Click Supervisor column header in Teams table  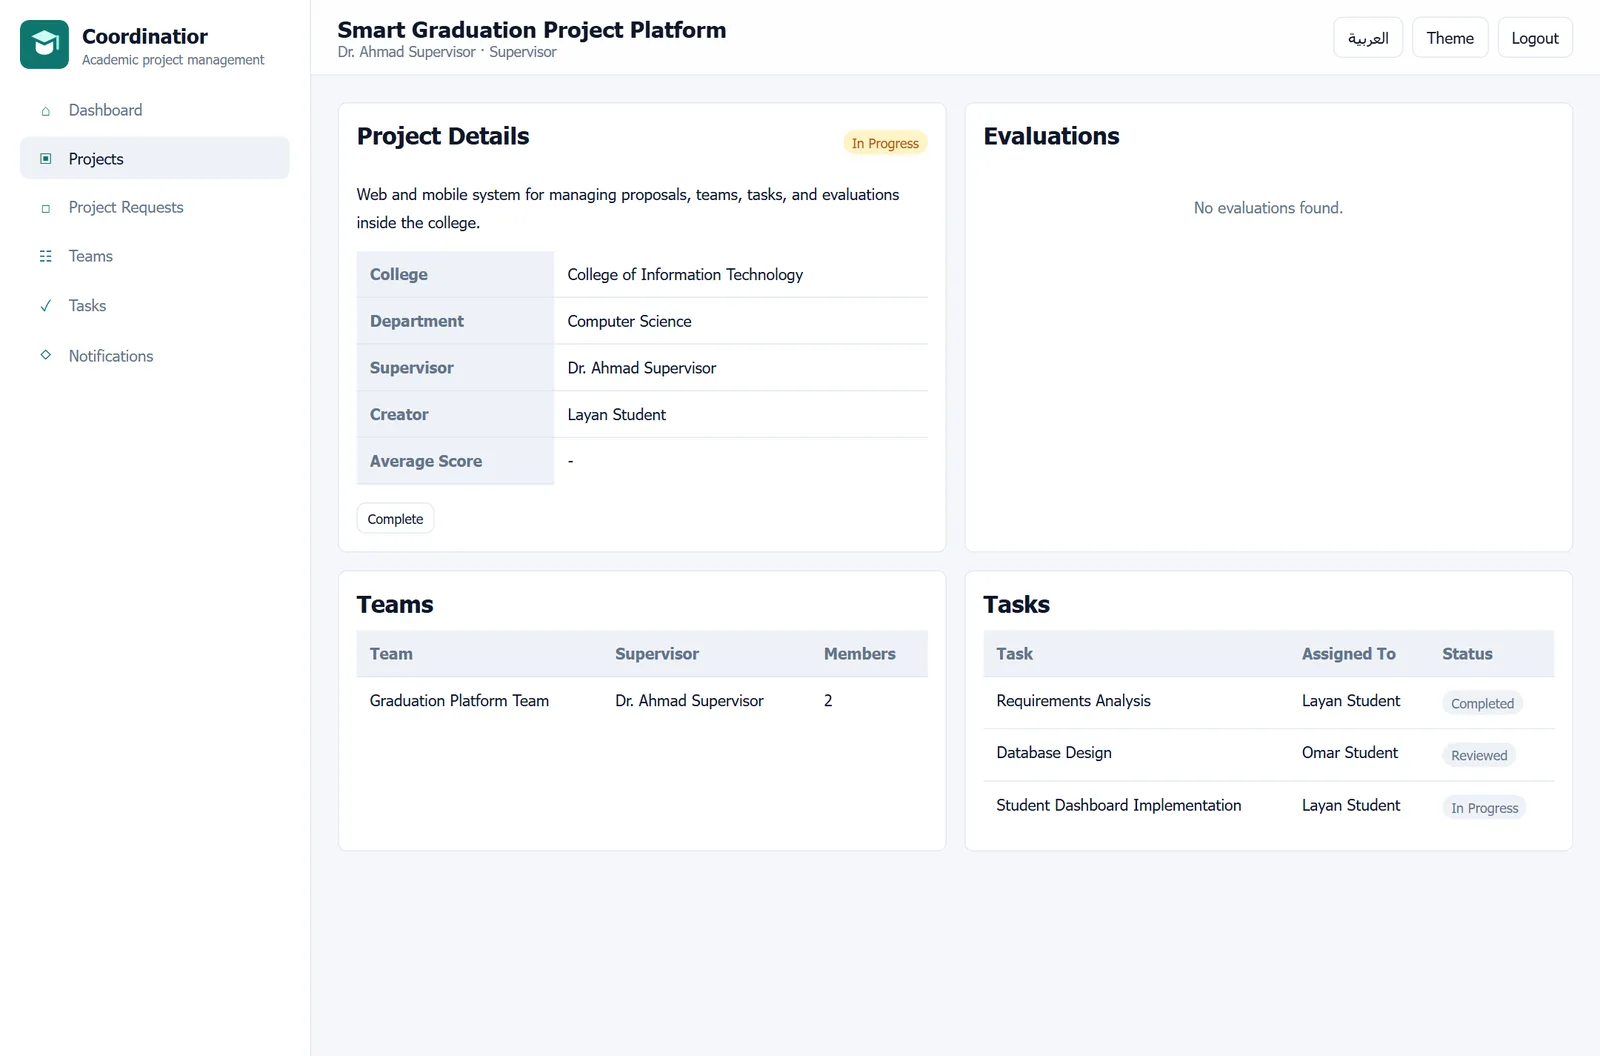(x=657, y=654)
